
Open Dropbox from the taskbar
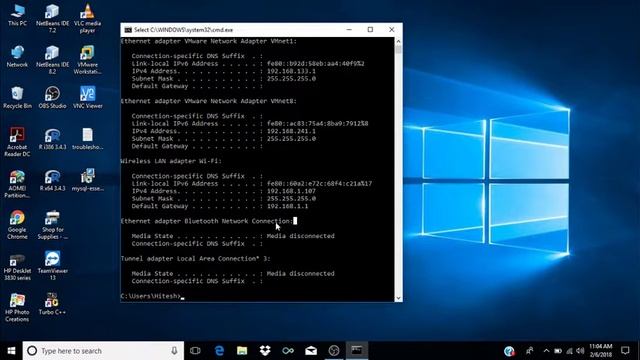tap(265, 351)
